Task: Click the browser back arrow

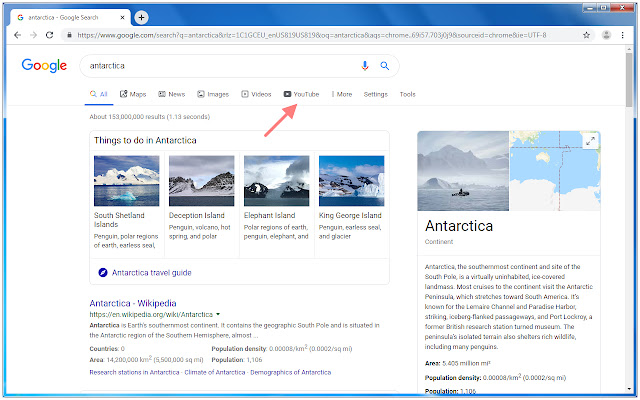Action: 17,35
